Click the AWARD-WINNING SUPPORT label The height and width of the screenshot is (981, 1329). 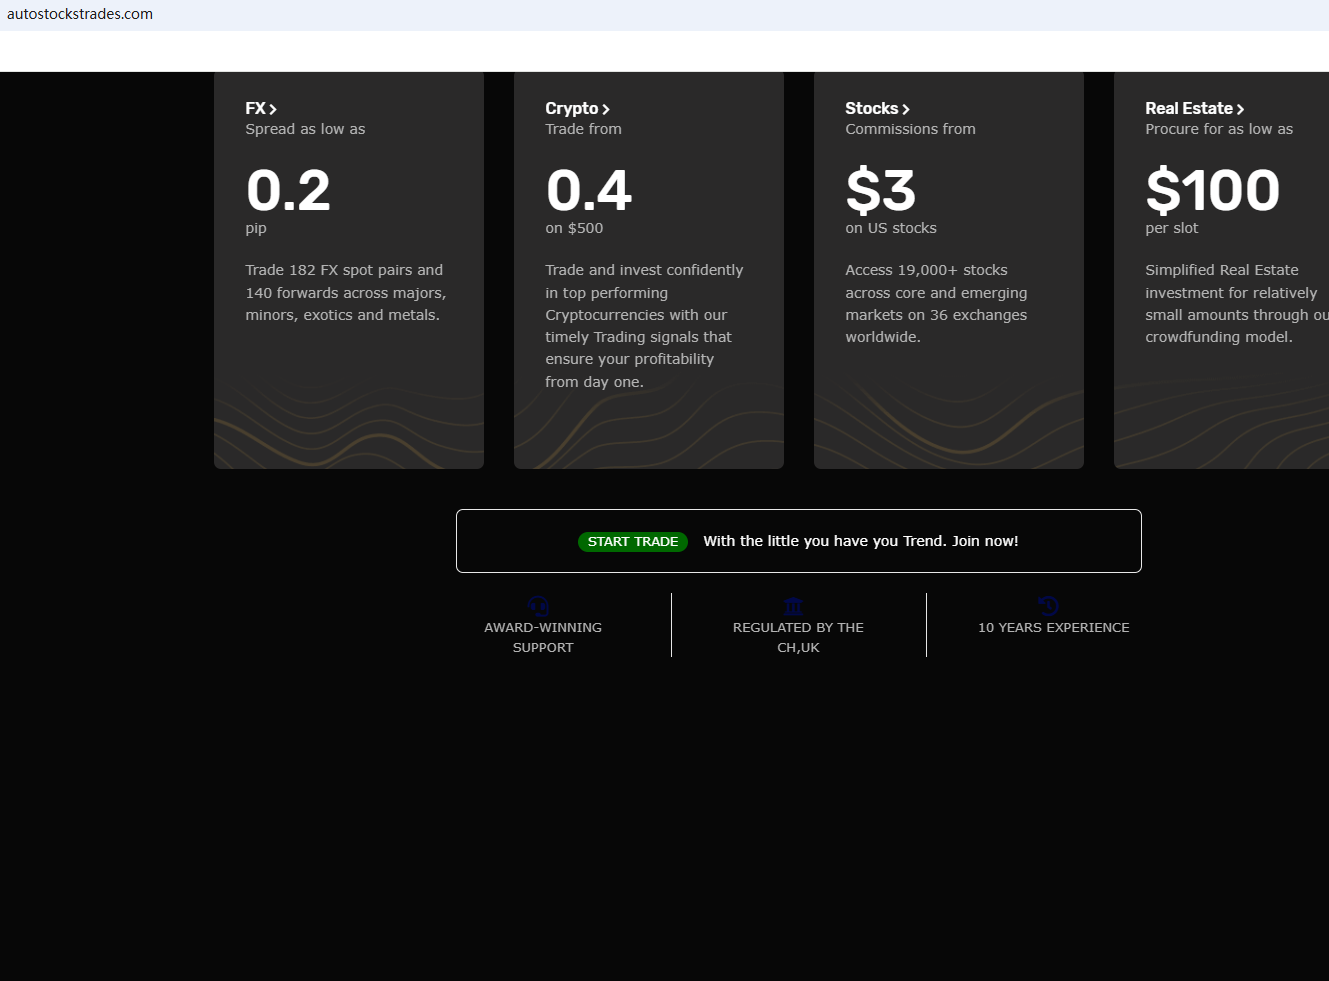(x=543, y=637)
